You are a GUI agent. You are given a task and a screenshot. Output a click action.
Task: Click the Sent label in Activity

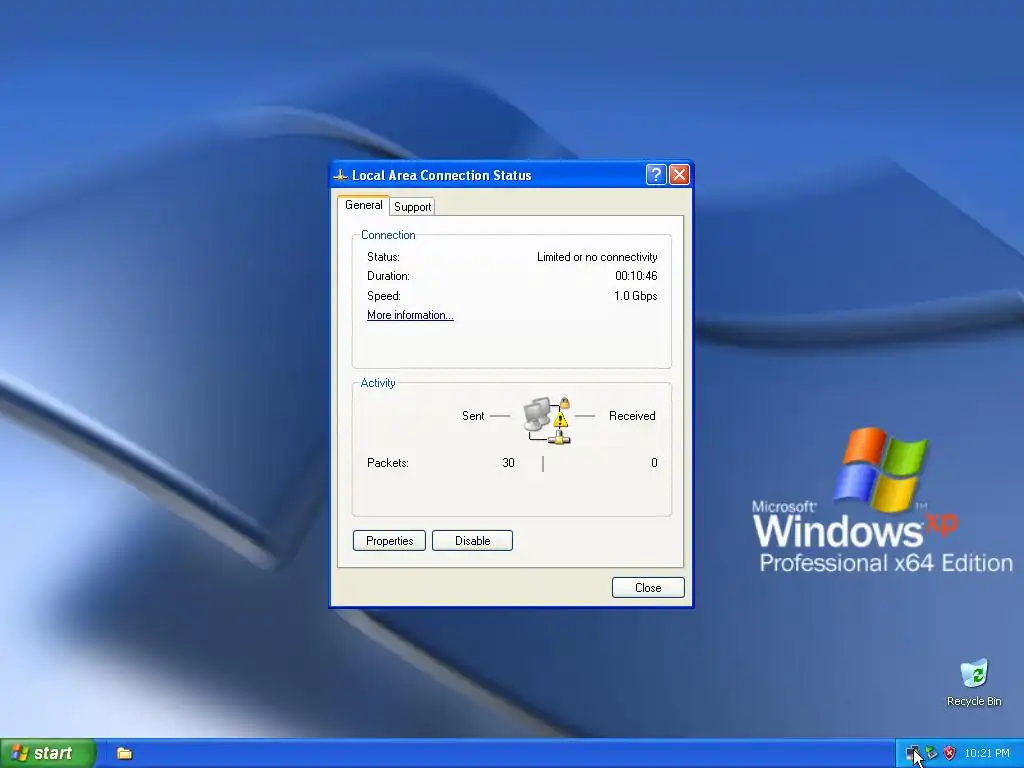pyautogui.click(x=473, y=416)
